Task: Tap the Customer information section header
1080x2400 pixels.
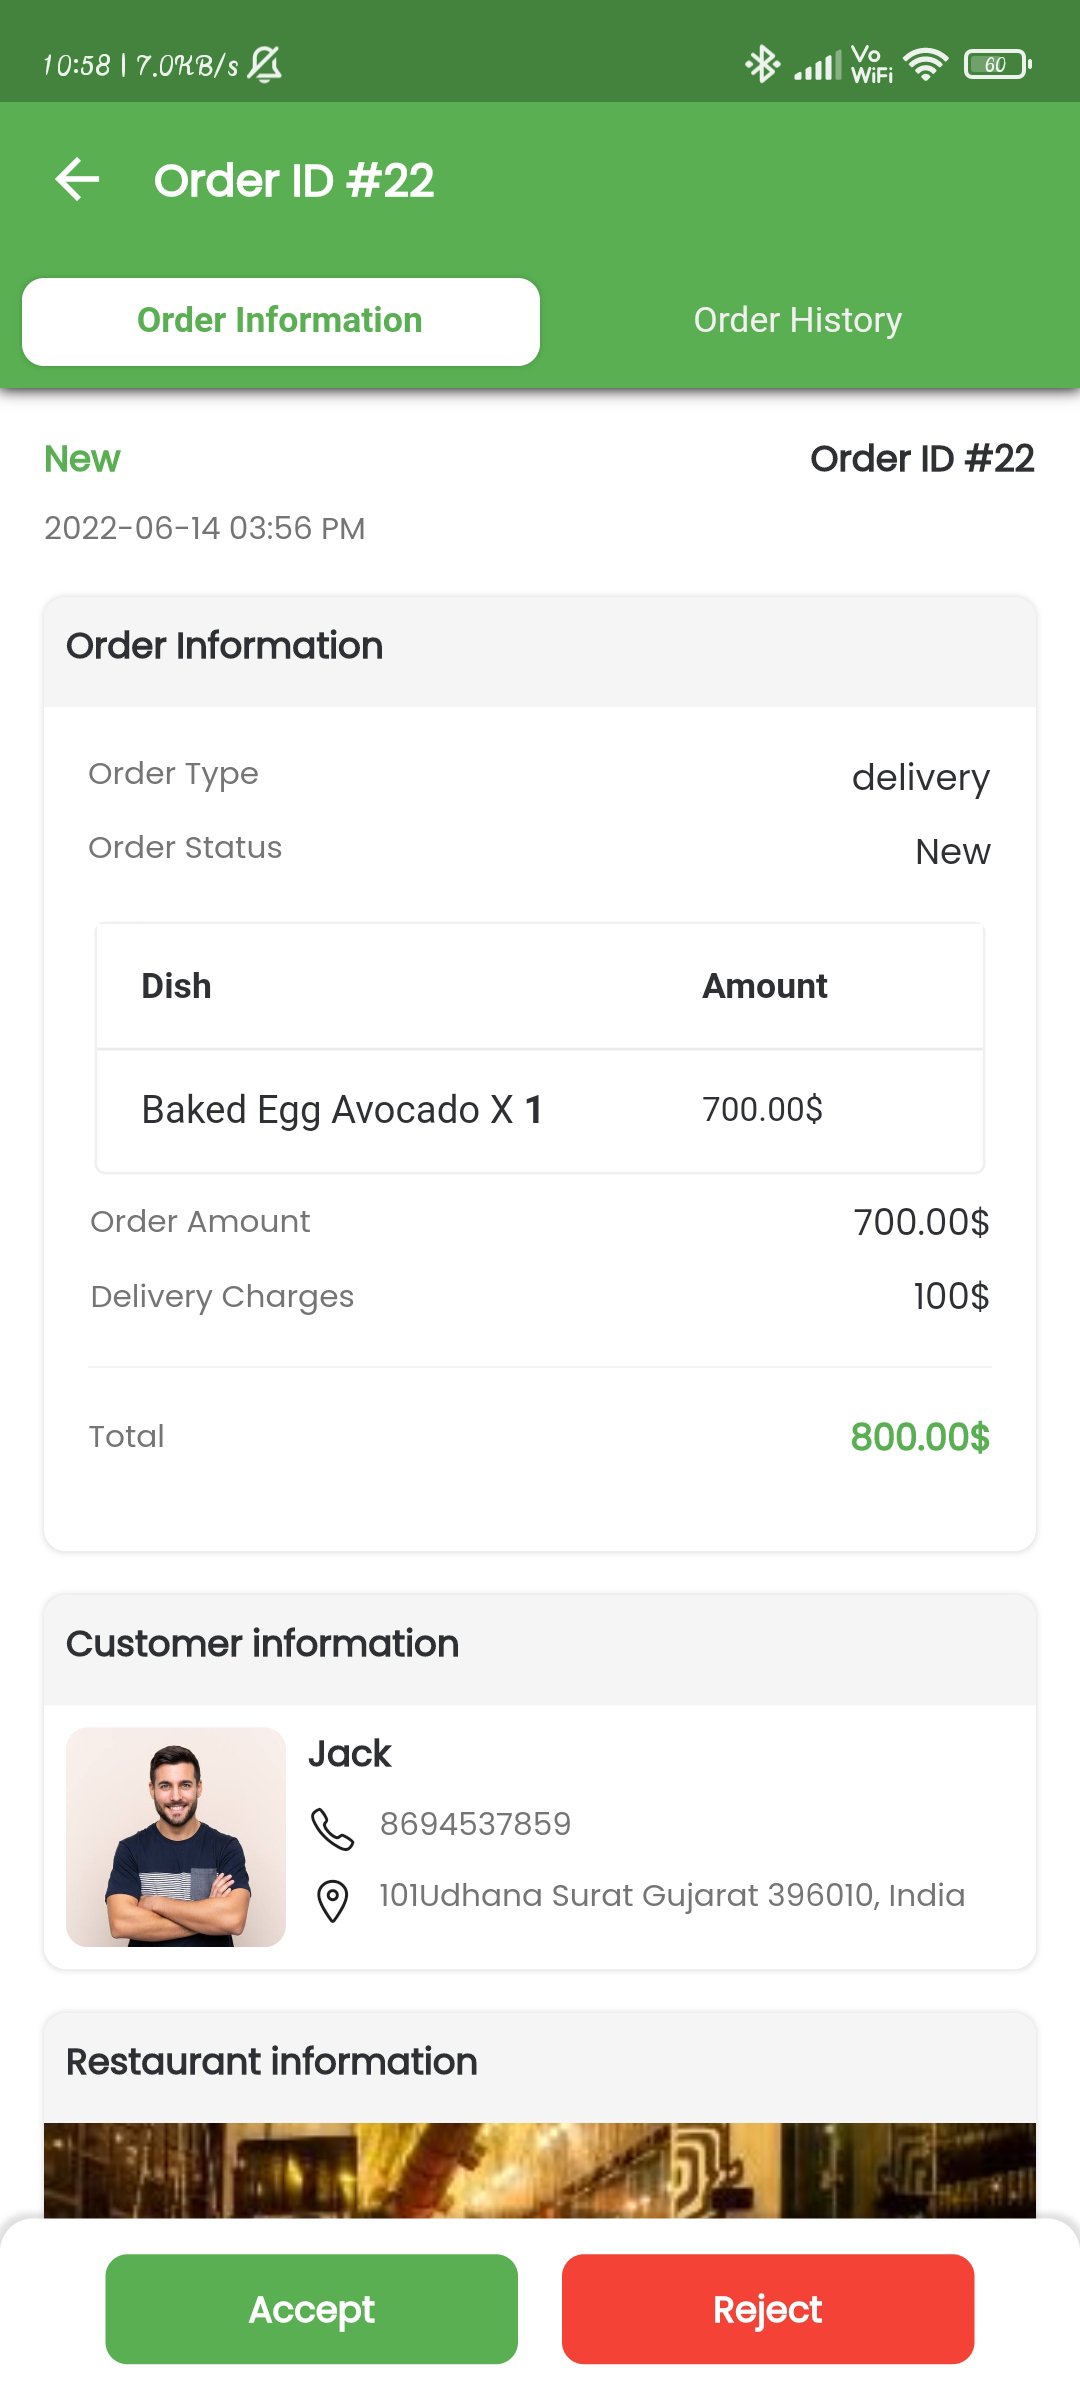Action: click(x=262, y=1644)
